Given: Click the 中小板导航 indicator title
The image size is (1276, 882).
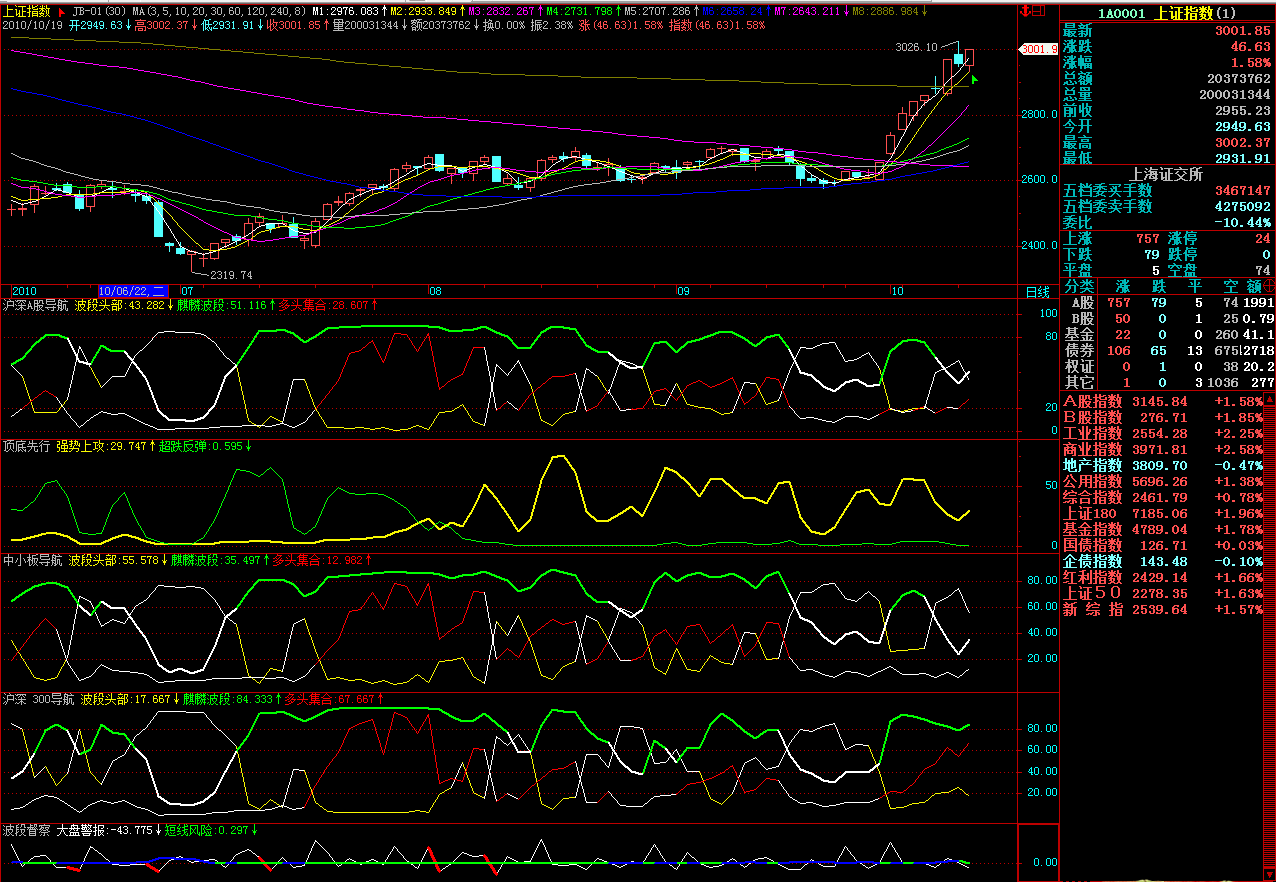Looking at the screenshot, I should point(33,561).
